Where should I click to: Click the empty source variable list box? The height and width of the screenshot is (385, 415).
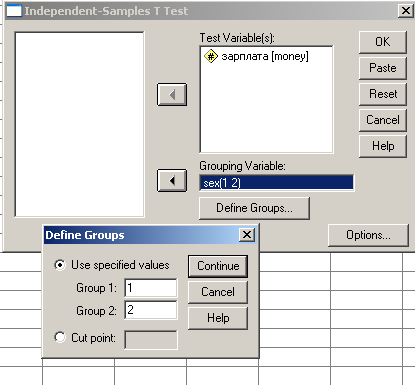coord(79,124)
